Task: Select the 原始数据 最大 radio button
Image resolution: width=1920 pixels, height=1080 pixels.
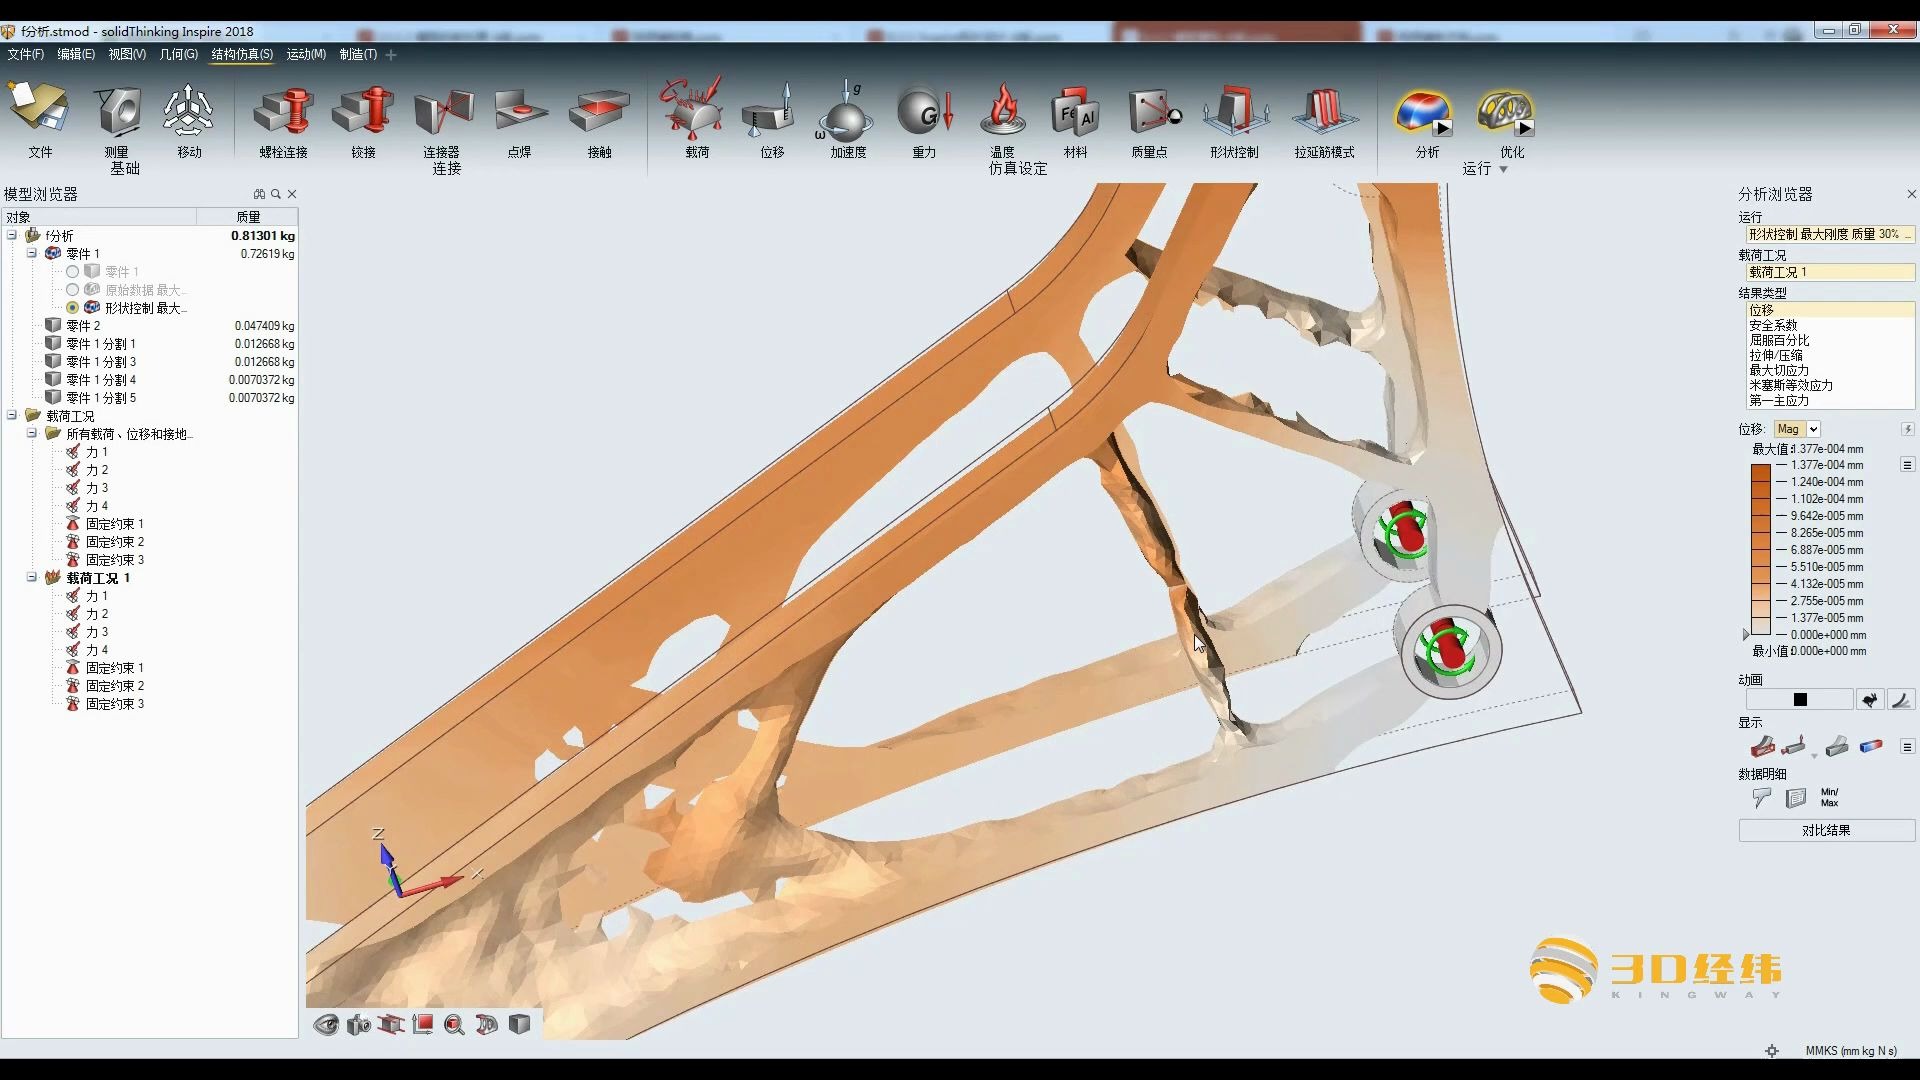Action: pyautogui.click(x=72, y=289)
